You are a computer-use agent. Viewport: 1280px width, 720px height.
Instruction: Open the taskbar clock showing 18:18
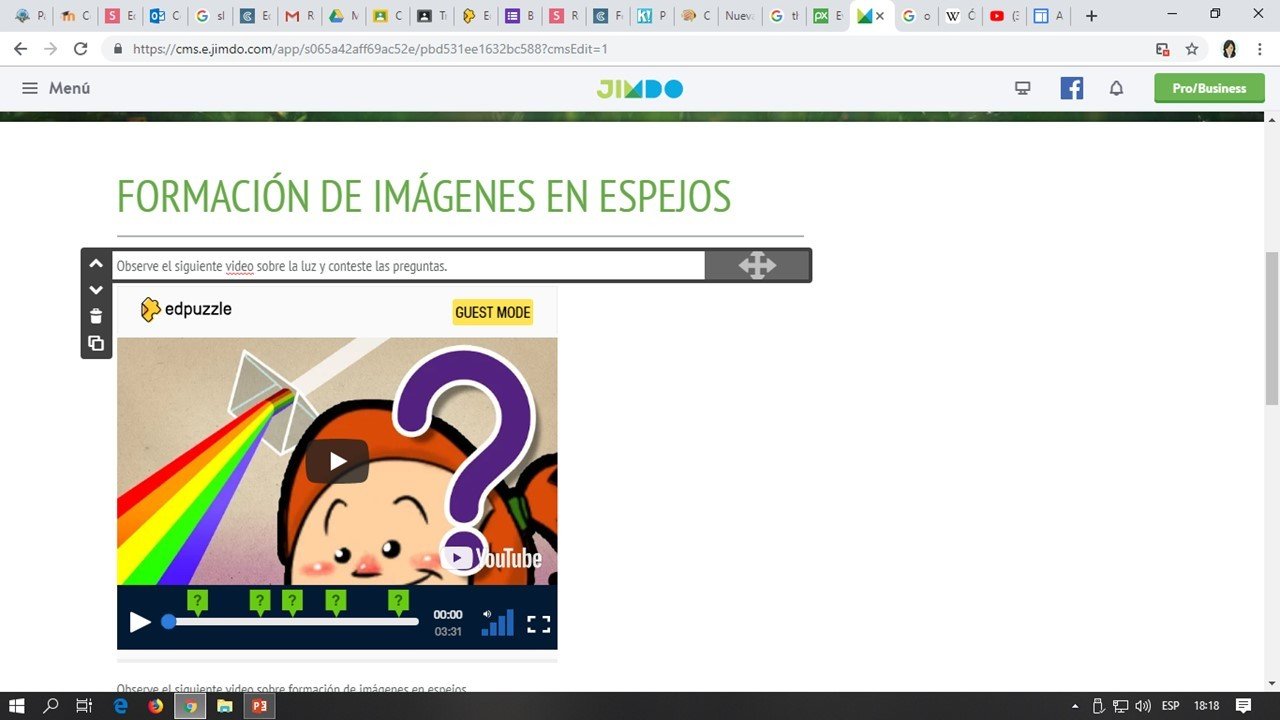click(x=1206, y=706)
